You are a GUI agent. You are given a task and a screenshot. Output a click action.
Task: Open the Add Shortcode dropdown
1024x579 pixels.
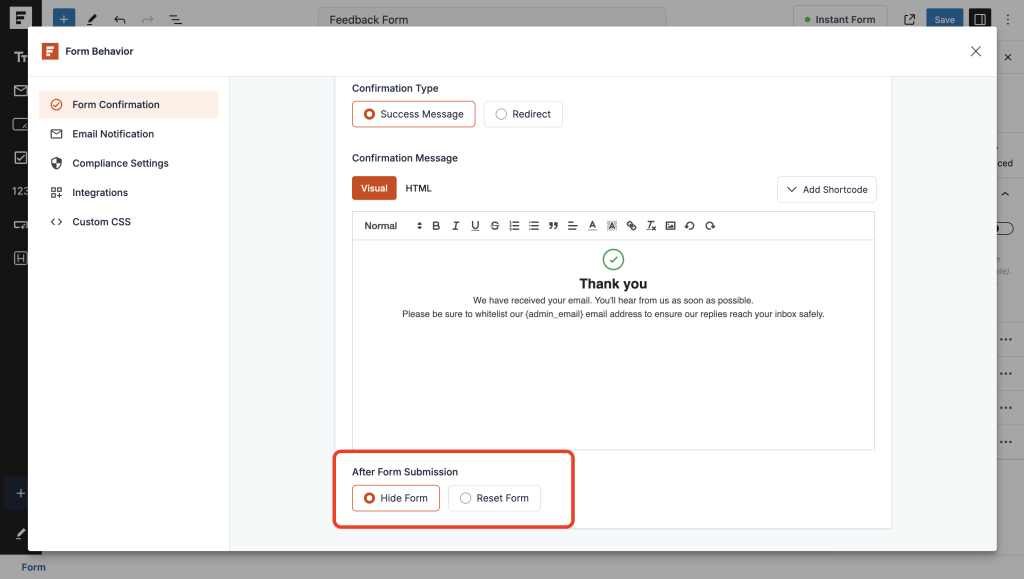pyautogui.click(x=826, y=189)
